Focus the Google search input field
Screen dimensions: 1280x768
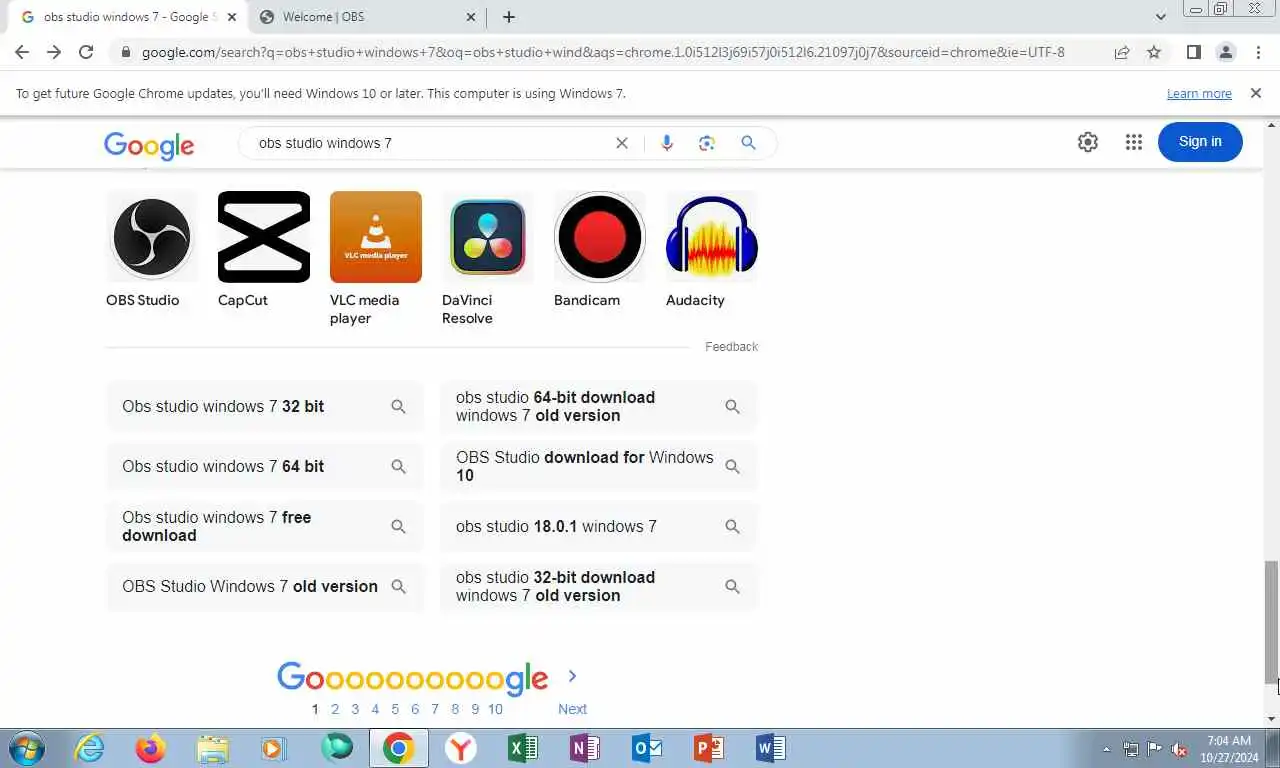430,143
